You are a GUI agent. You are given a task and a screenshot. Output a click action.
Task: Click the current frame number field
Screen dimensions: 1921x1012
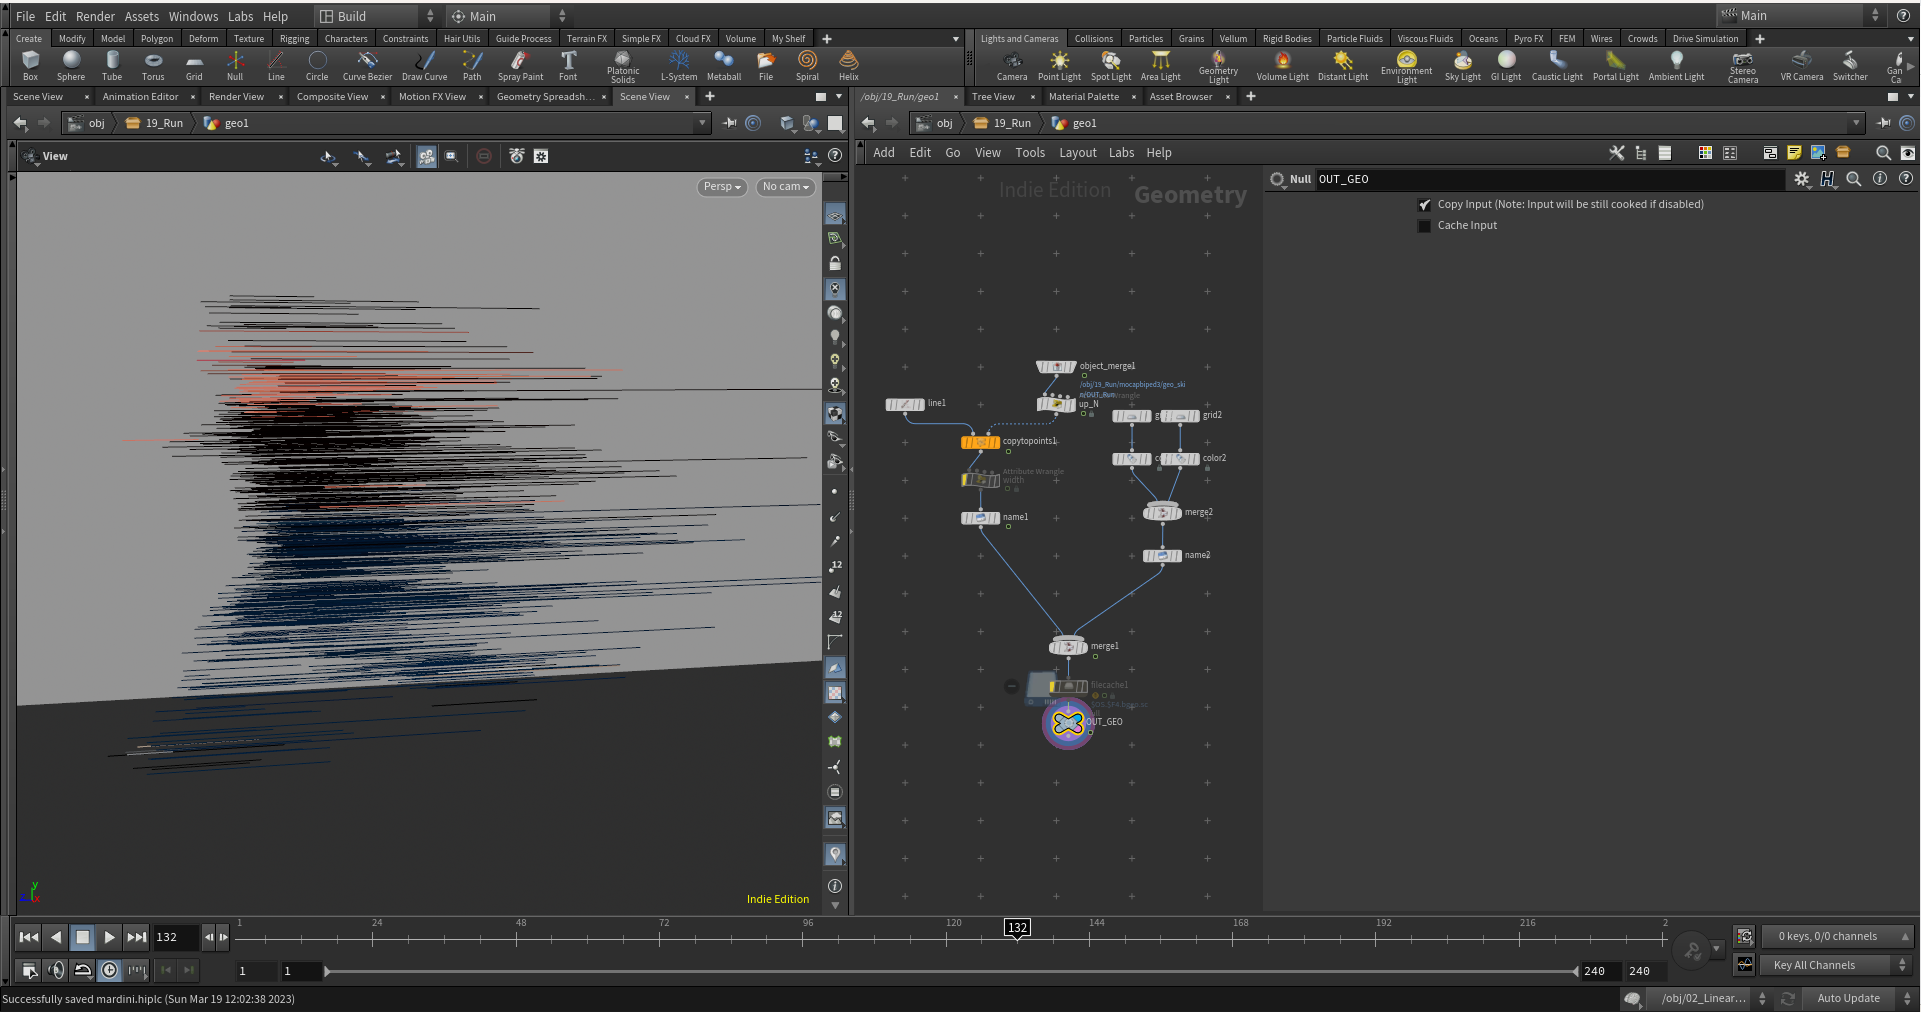point(176,937)
